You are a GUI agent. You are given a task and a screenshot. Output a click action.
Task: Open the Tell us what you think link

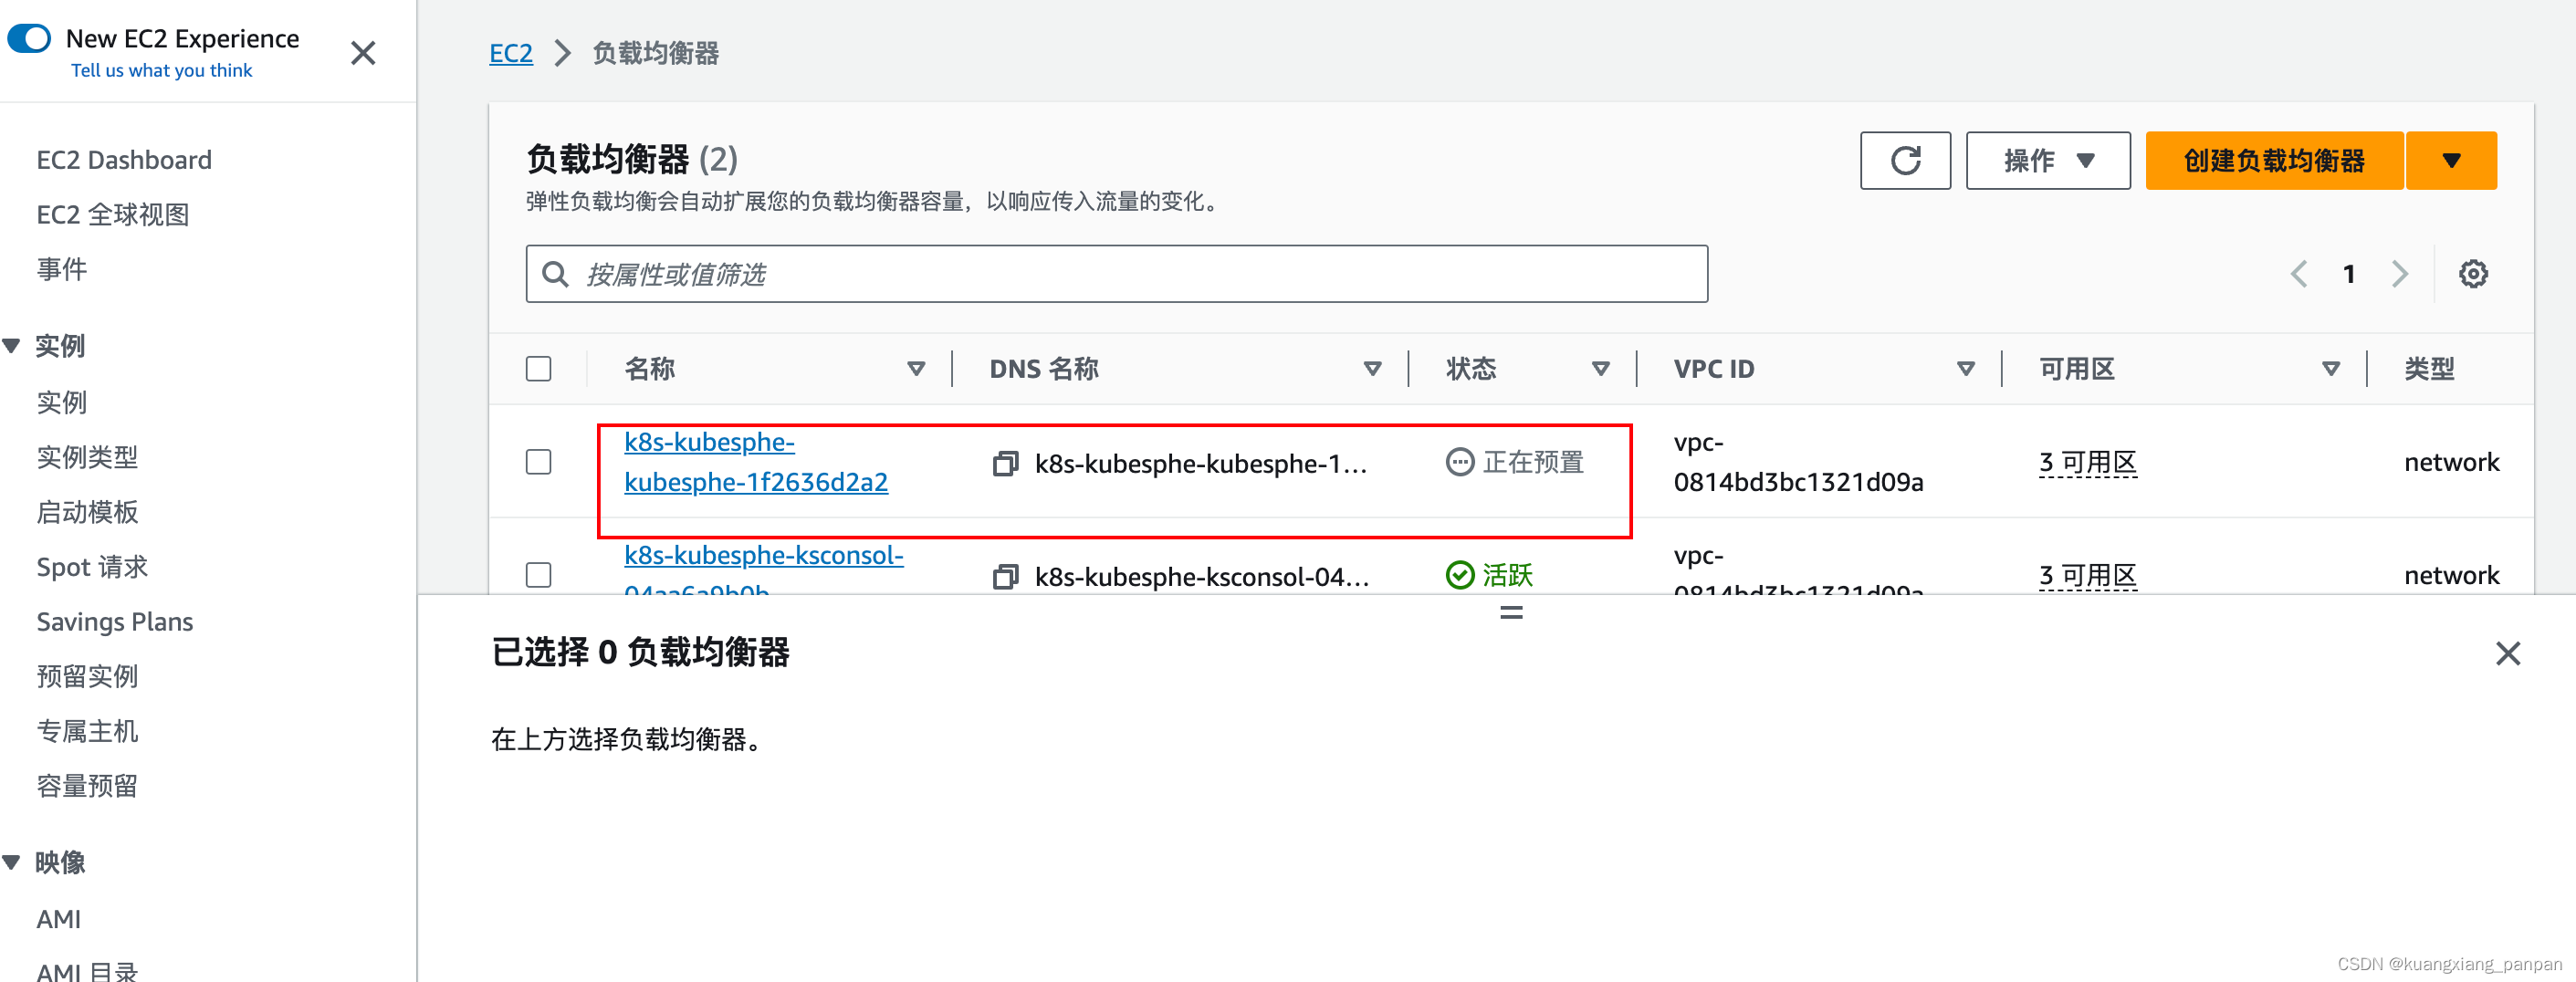[x=161, y=71]
